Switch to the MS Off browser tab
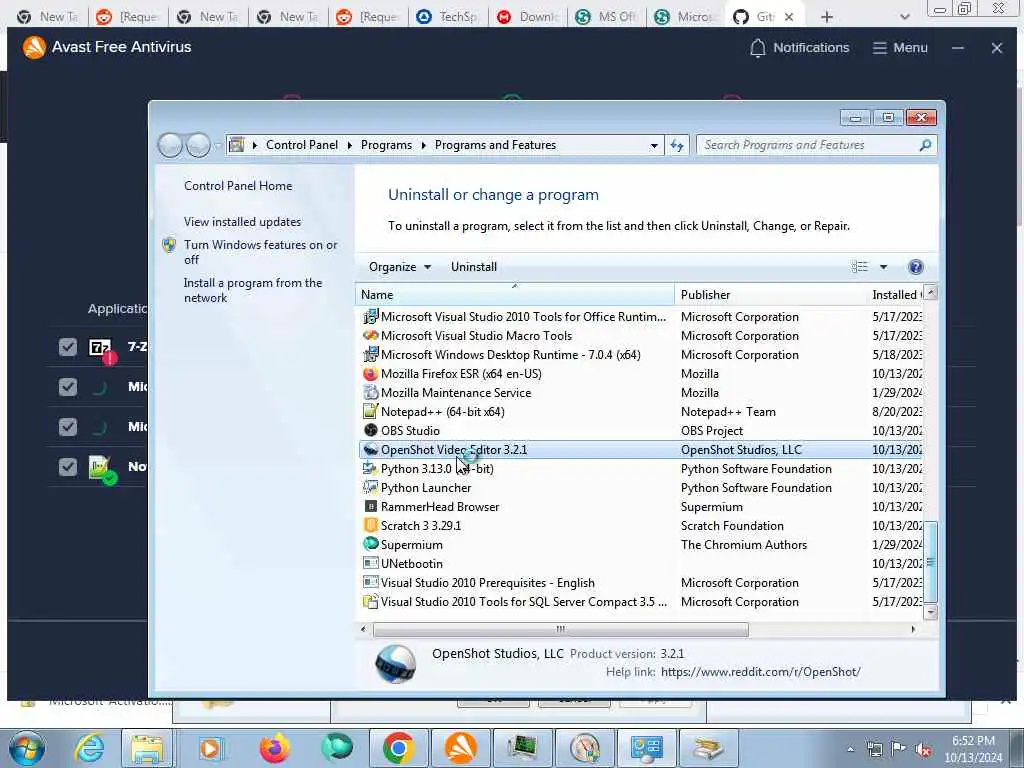The height and width of the screenshot is (768, 1024). (x=607, y=17)
